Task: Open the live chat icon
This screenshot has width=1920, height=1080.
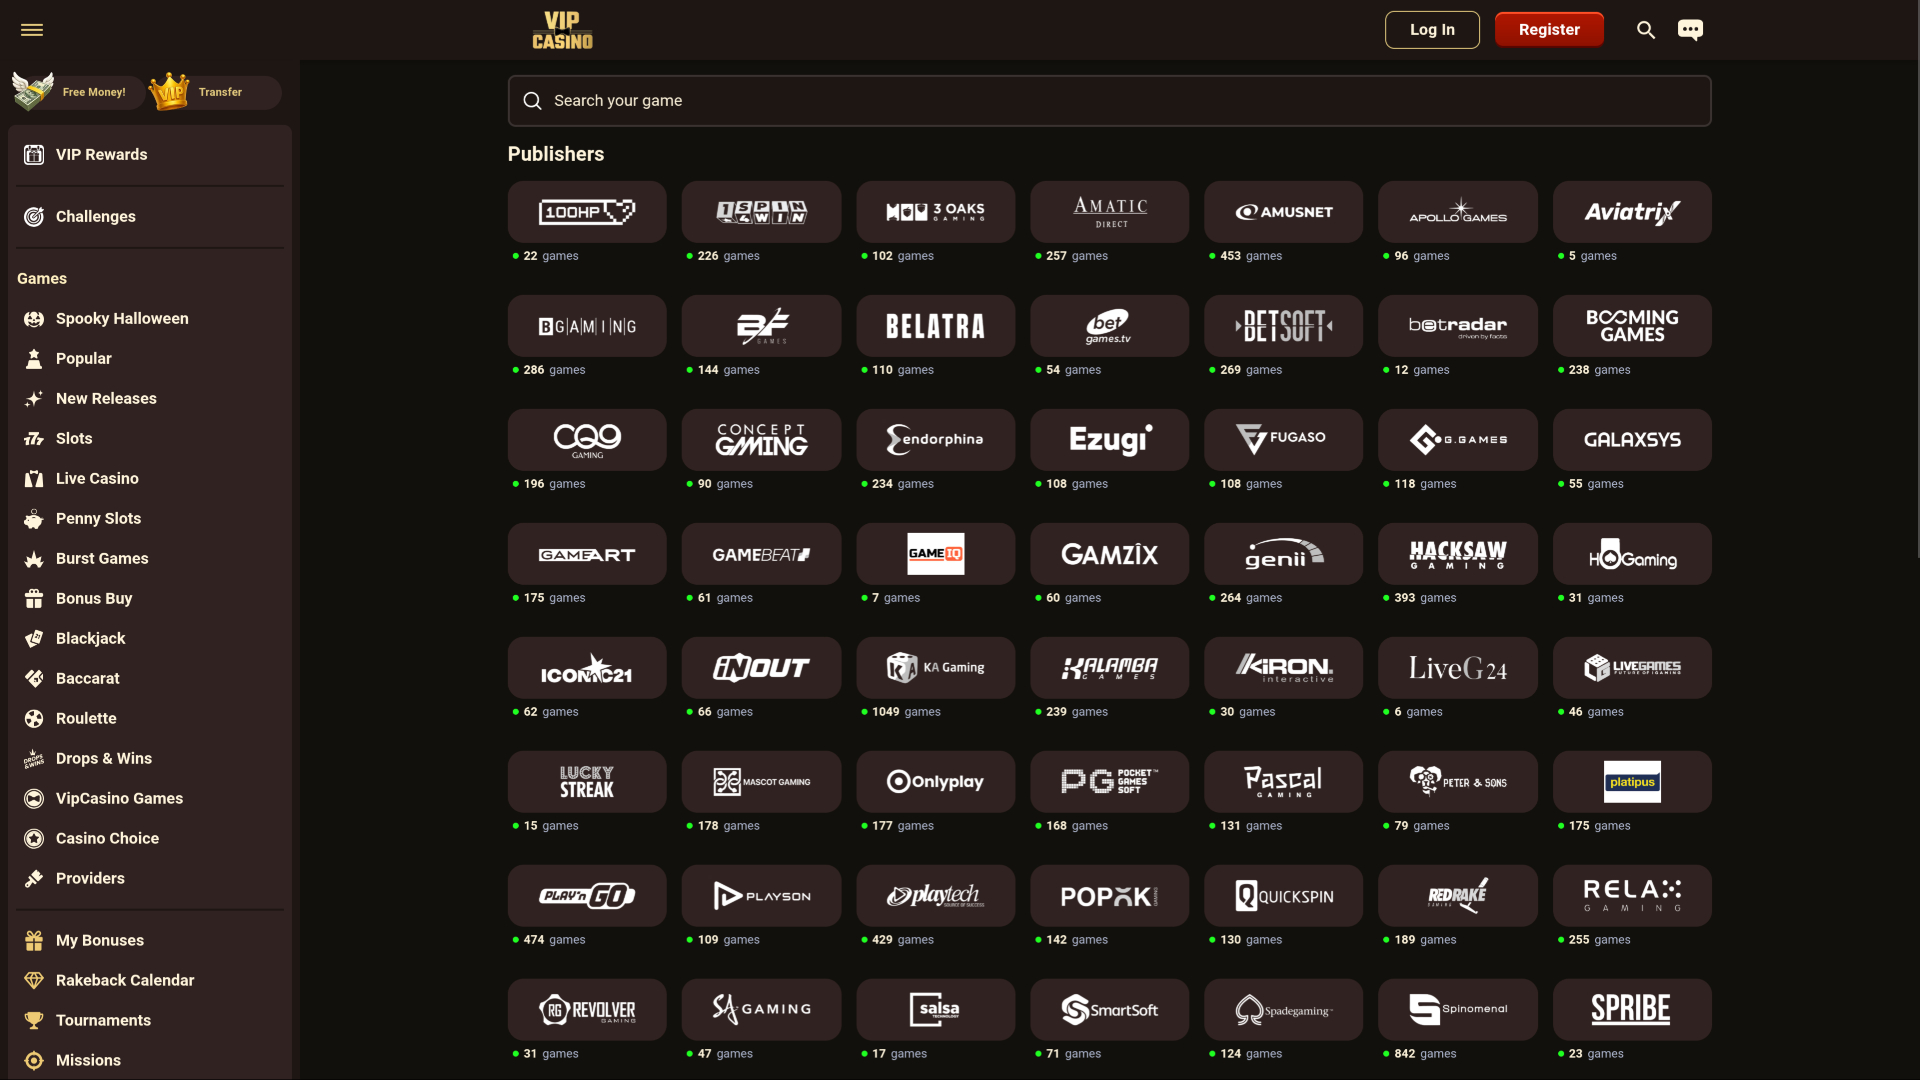Action: (x=1690, y=30)
